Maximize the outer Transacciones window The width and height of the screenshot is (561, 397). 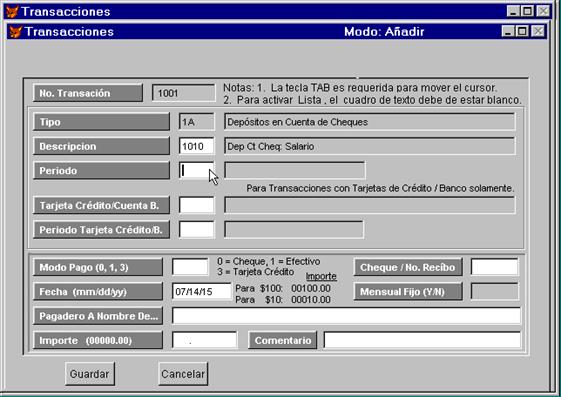[x=527, y=11]
